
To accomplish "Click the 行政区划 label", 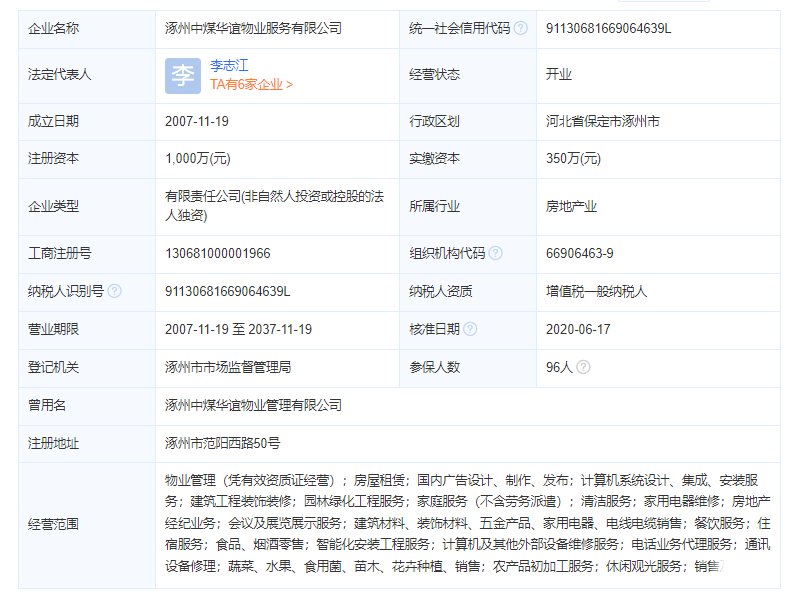I will coord(434,121).
